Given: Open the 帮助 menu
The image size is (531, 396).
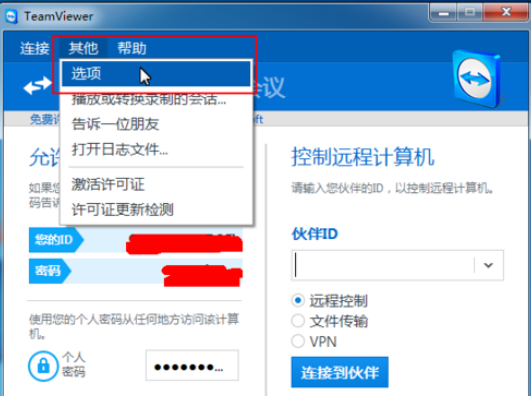Looking at the screenshot, I should 132,48.
